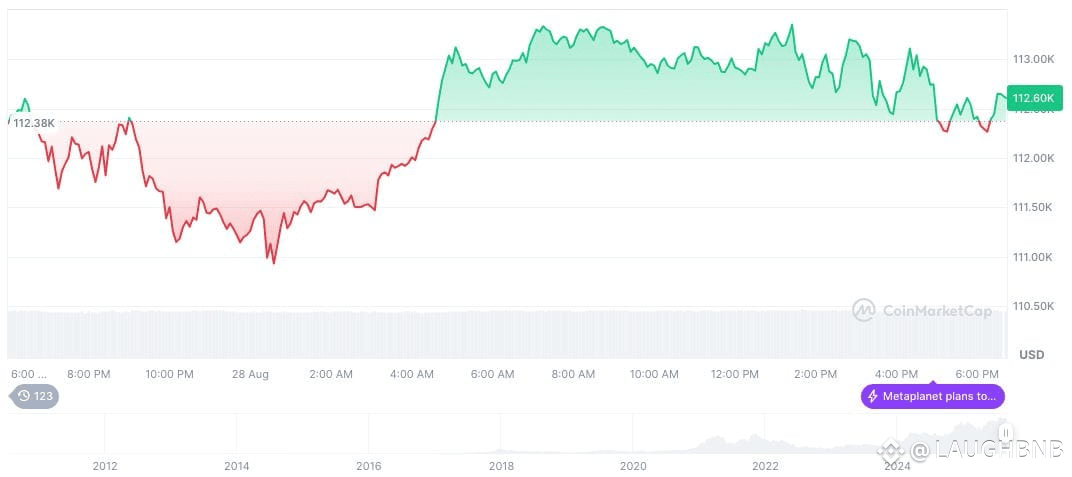This screenshot has width=1072, height=477.
Task: Open the 123 historical events badge
Action: coord(34,396)
